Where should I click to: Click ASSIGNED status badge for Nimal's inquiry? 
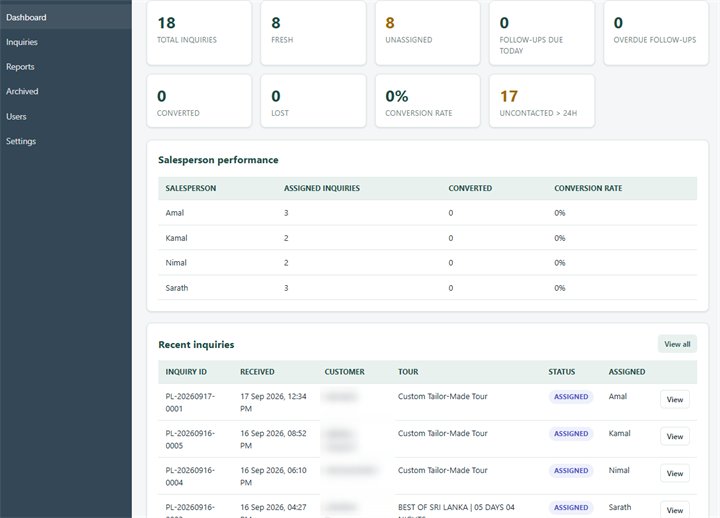[x=571, y=471]
